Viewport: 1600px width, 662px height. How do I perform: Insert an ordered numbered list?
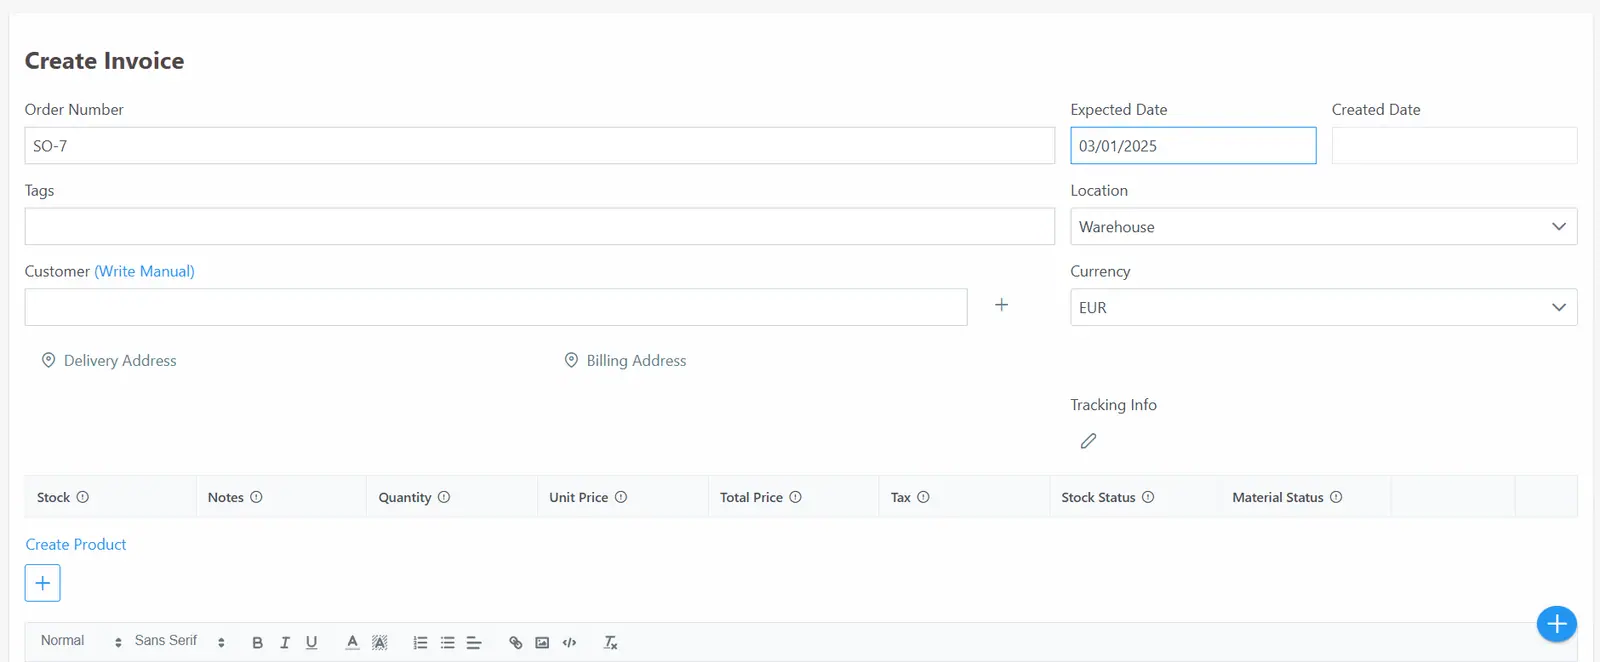coord(421,643)
